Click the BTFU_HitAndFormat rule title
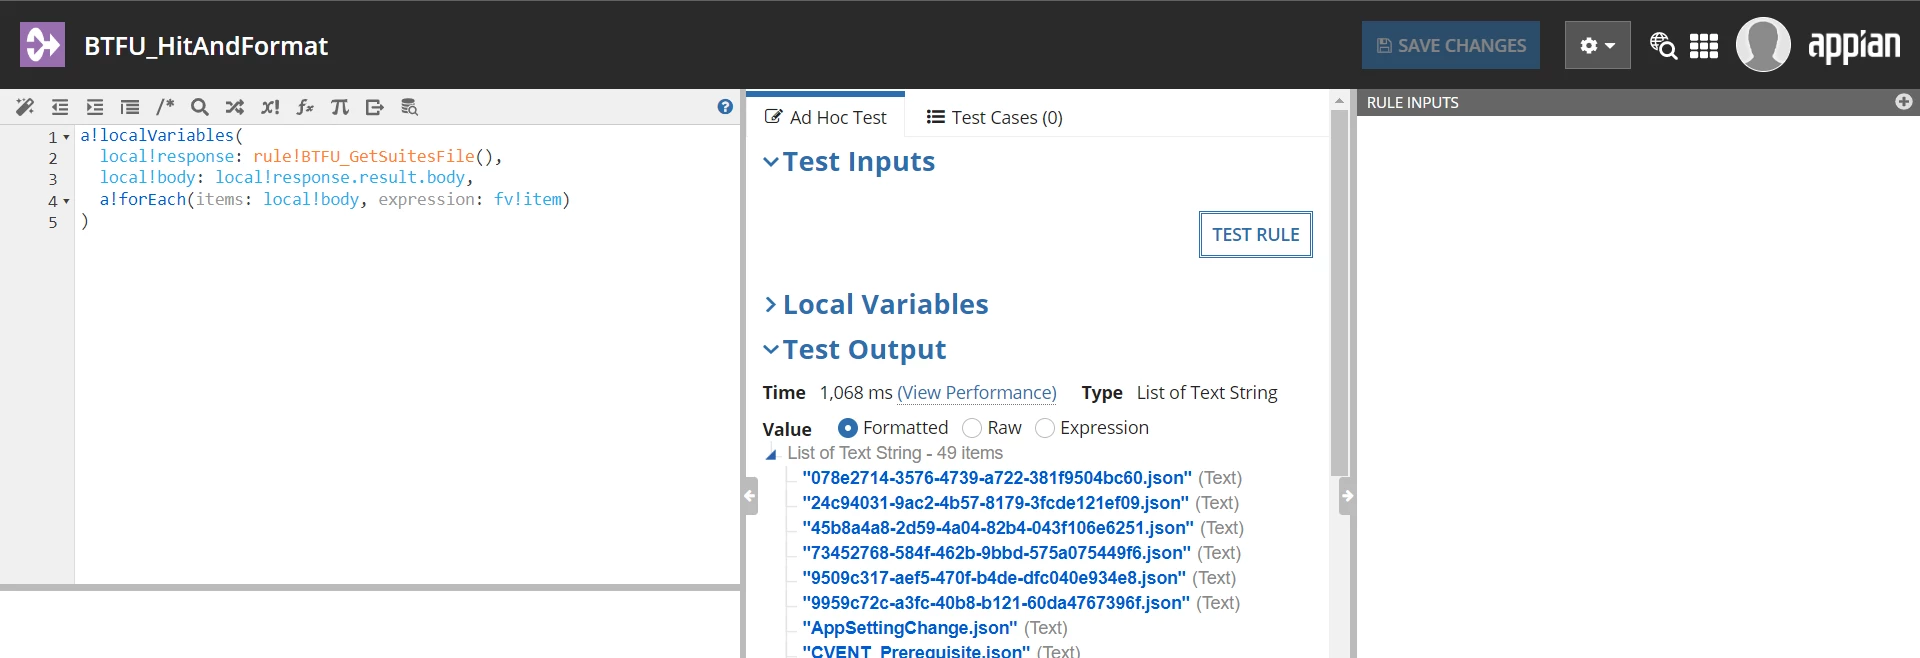Image resolution: width=1920 pixels, height=658 pixels. click(x=206, y=46)
